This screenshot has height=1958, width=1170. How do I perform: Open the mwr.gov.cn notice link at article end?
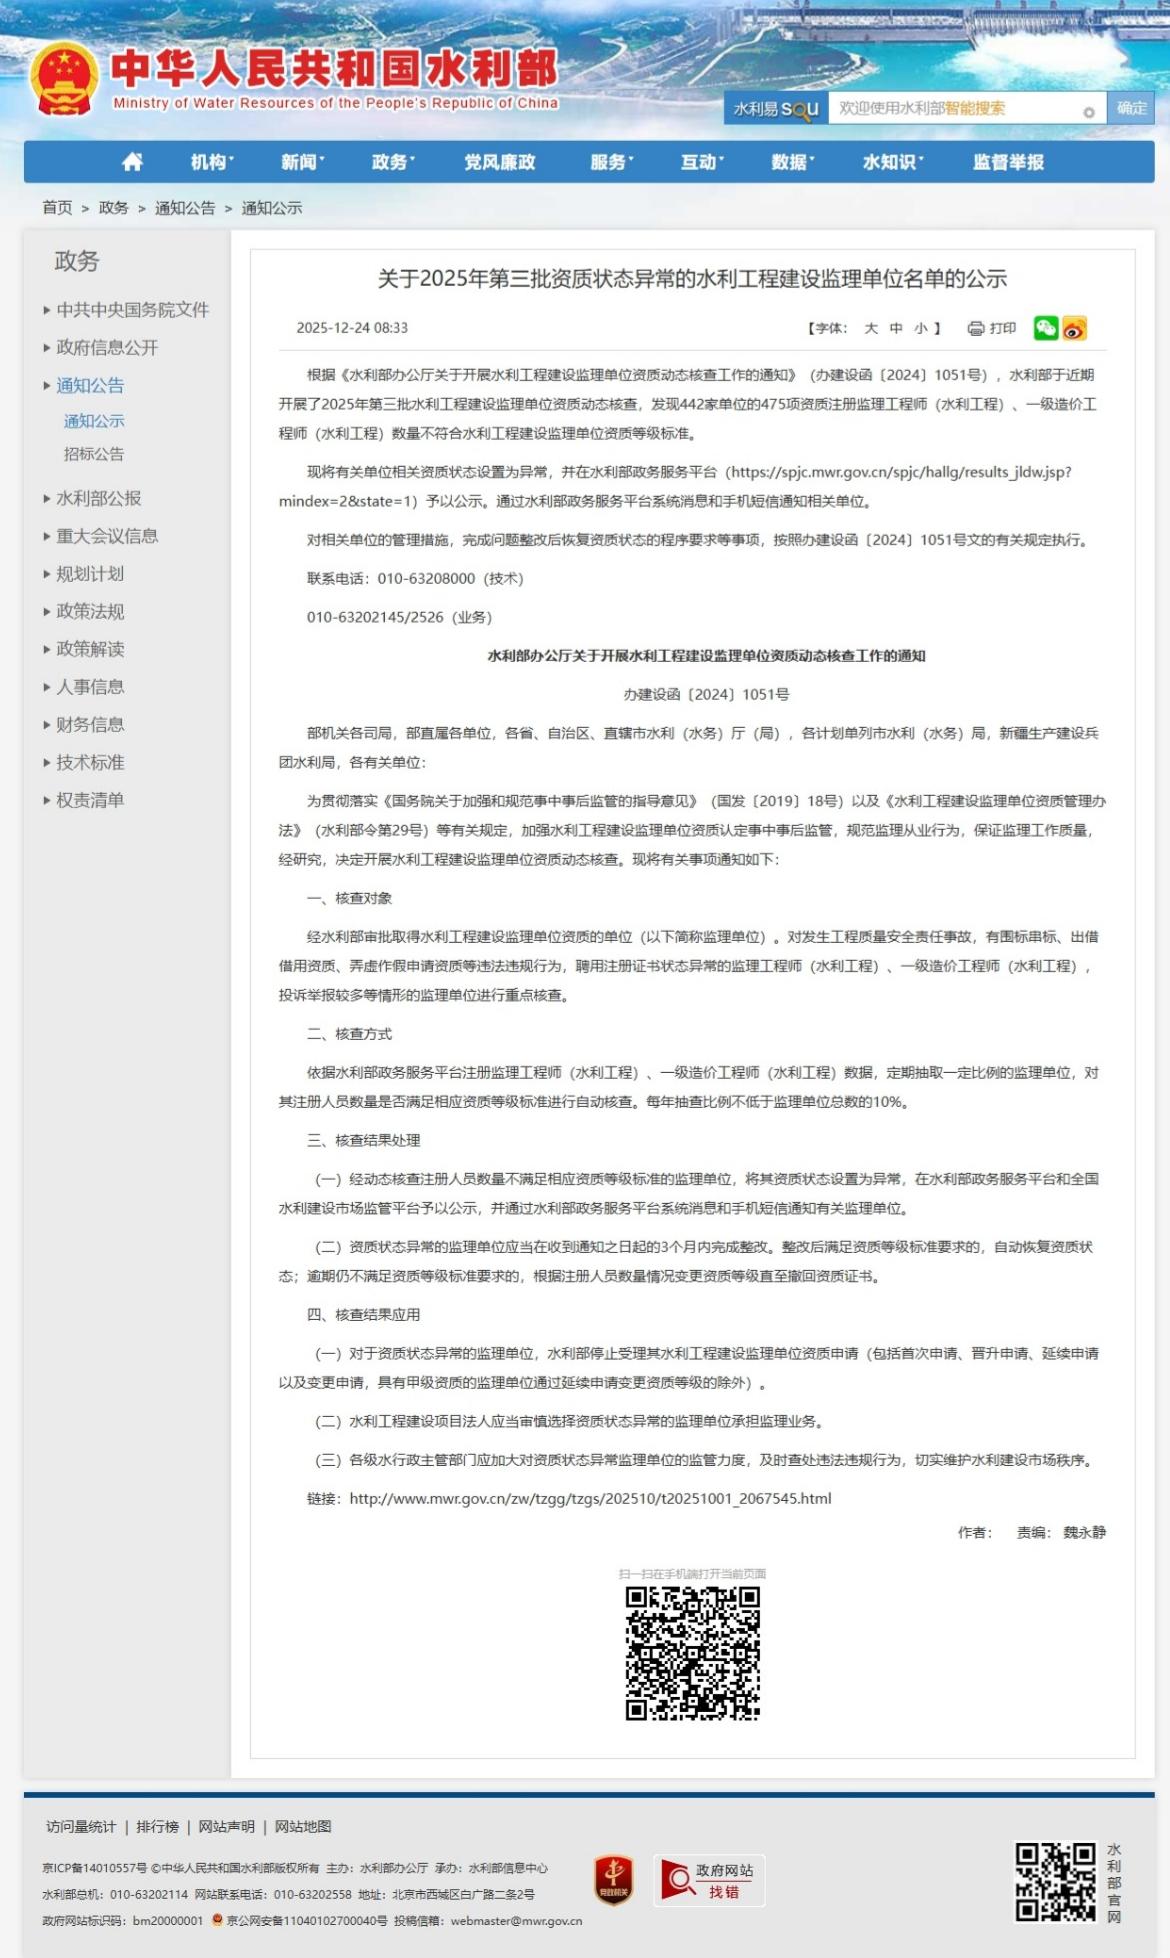click(590, 1498)
